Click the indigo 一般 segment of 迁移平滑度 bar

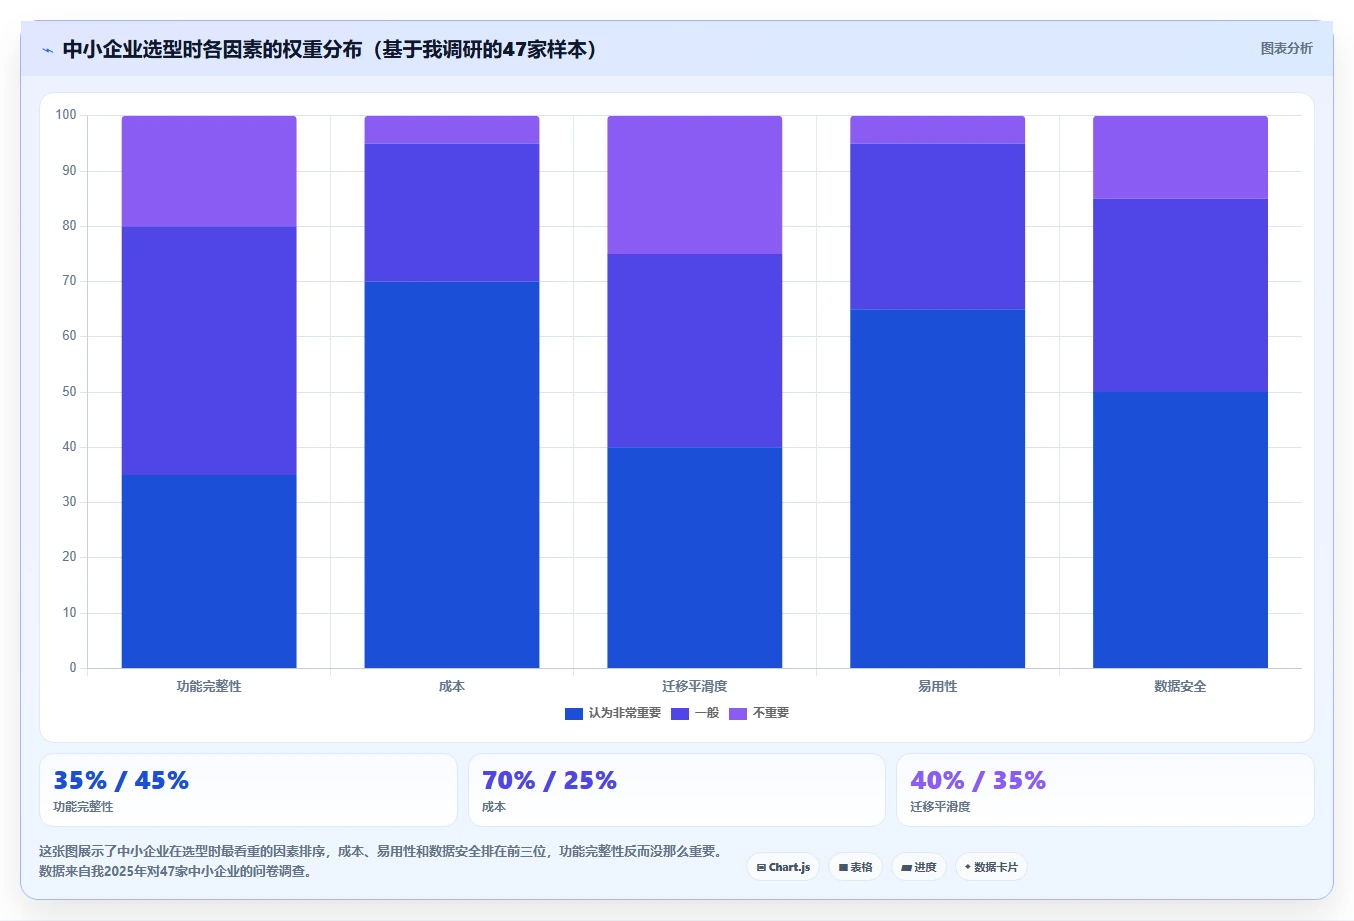pos(695,351)
